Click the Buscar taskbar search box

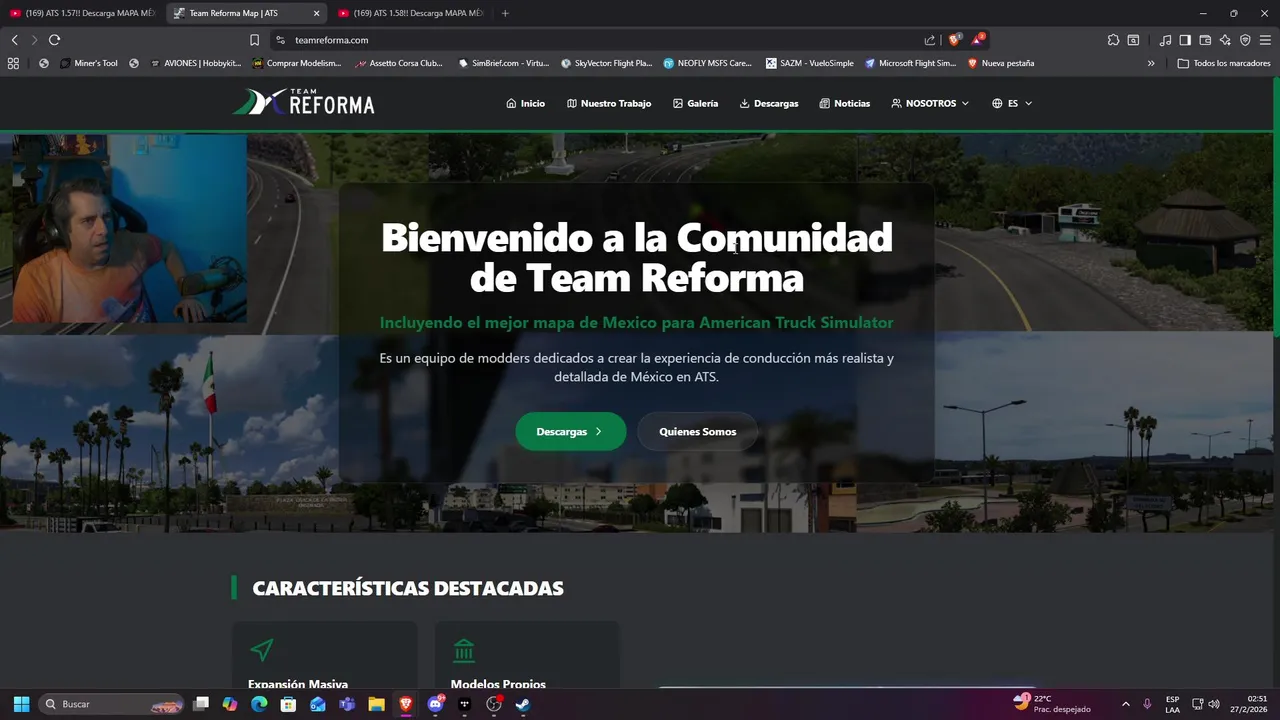pyautogui.click(x=111, y=704)
